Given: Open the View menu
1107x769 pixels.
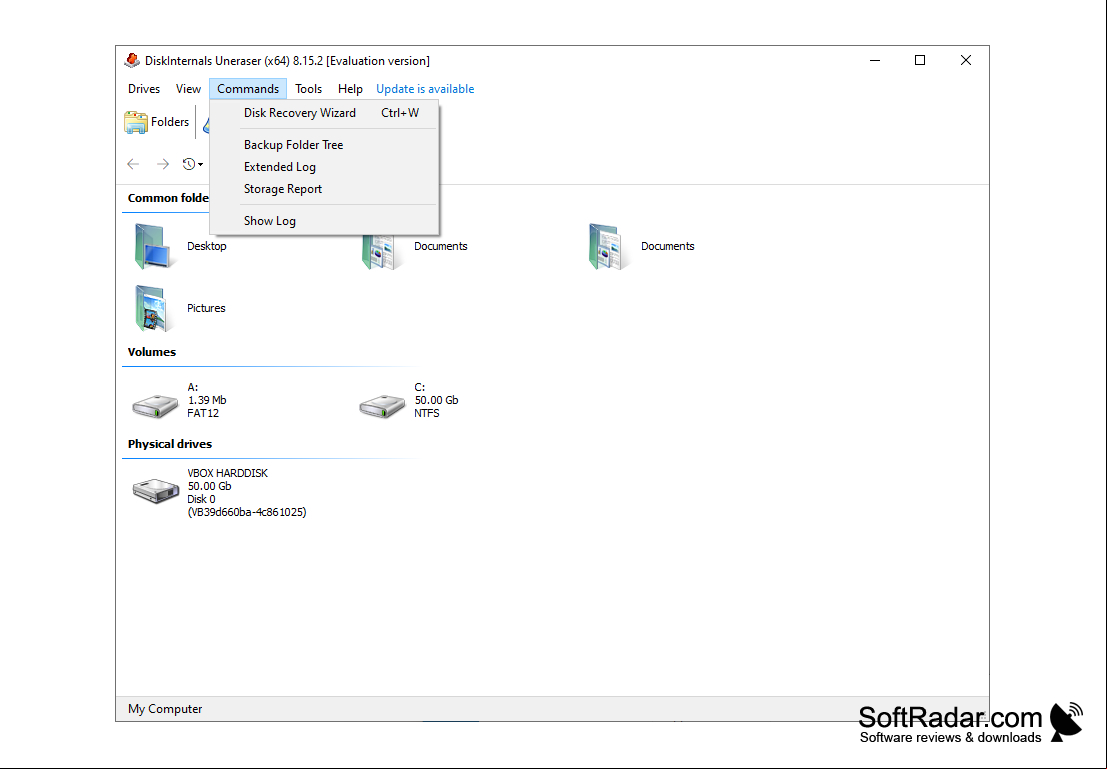Looking at the screenshot, I should click(188, 89).
